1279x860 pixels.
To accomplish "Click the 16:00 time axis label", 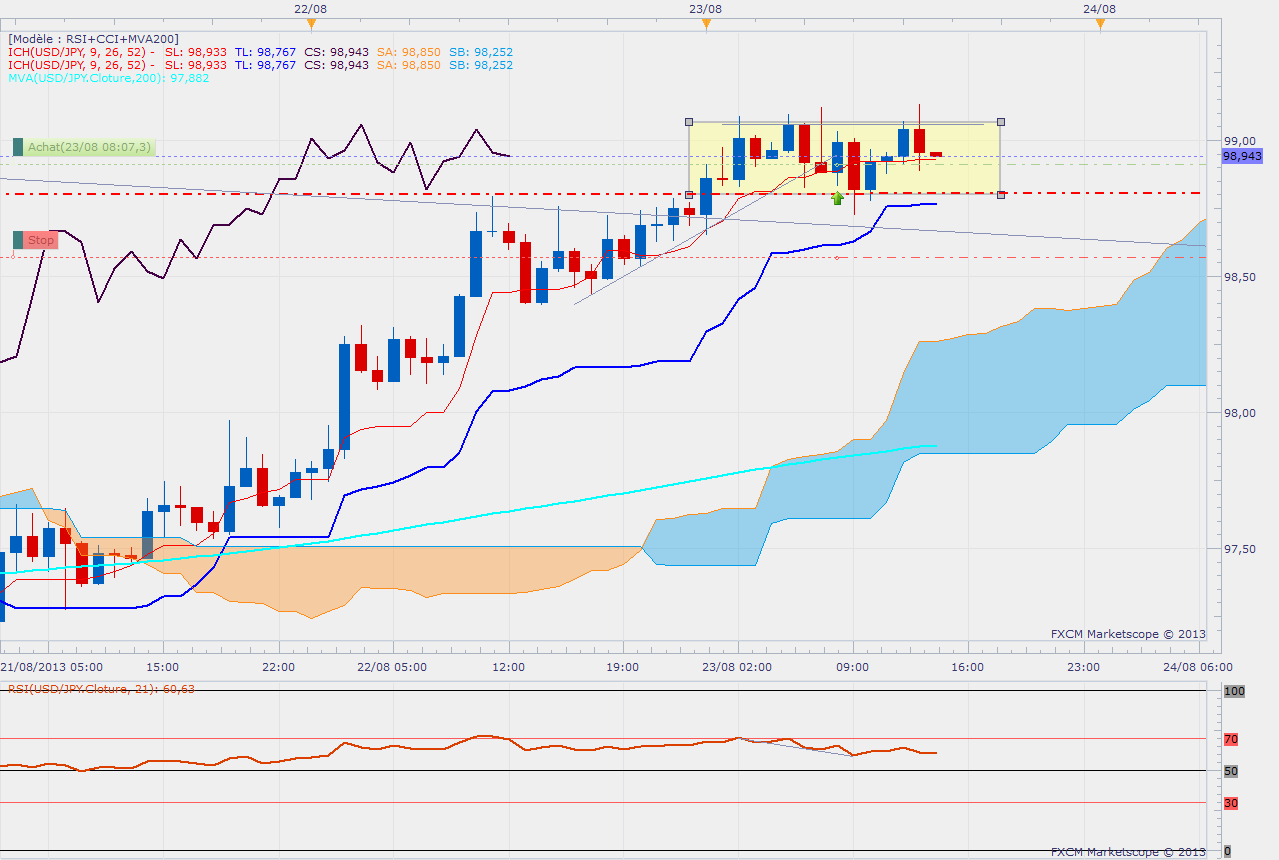I will pos(967,667).
